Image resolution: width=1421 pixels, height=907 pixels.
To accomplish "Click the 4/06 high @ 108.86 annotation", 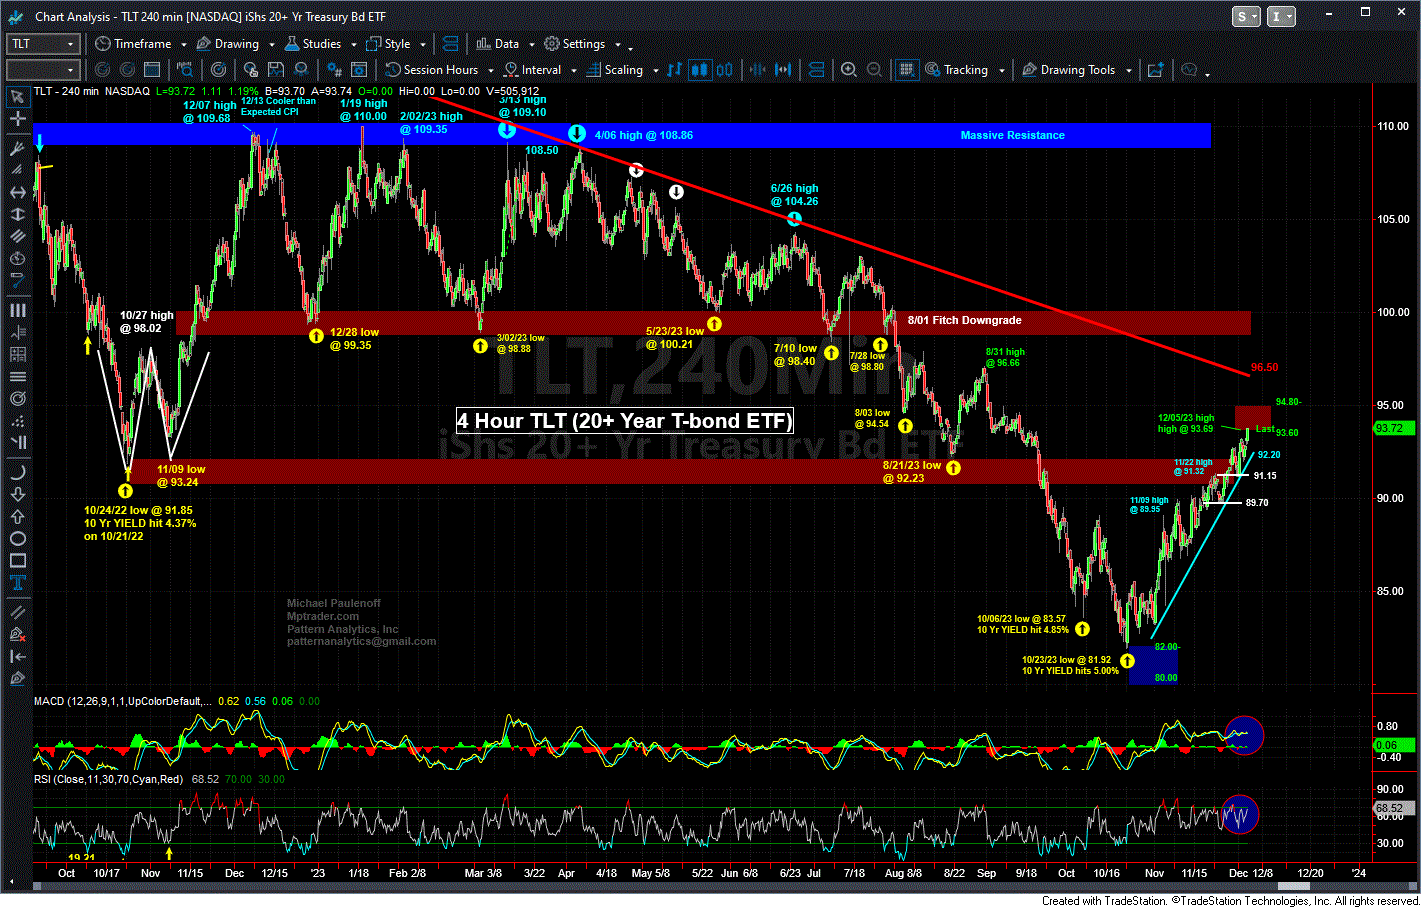I will coord(643,135).
